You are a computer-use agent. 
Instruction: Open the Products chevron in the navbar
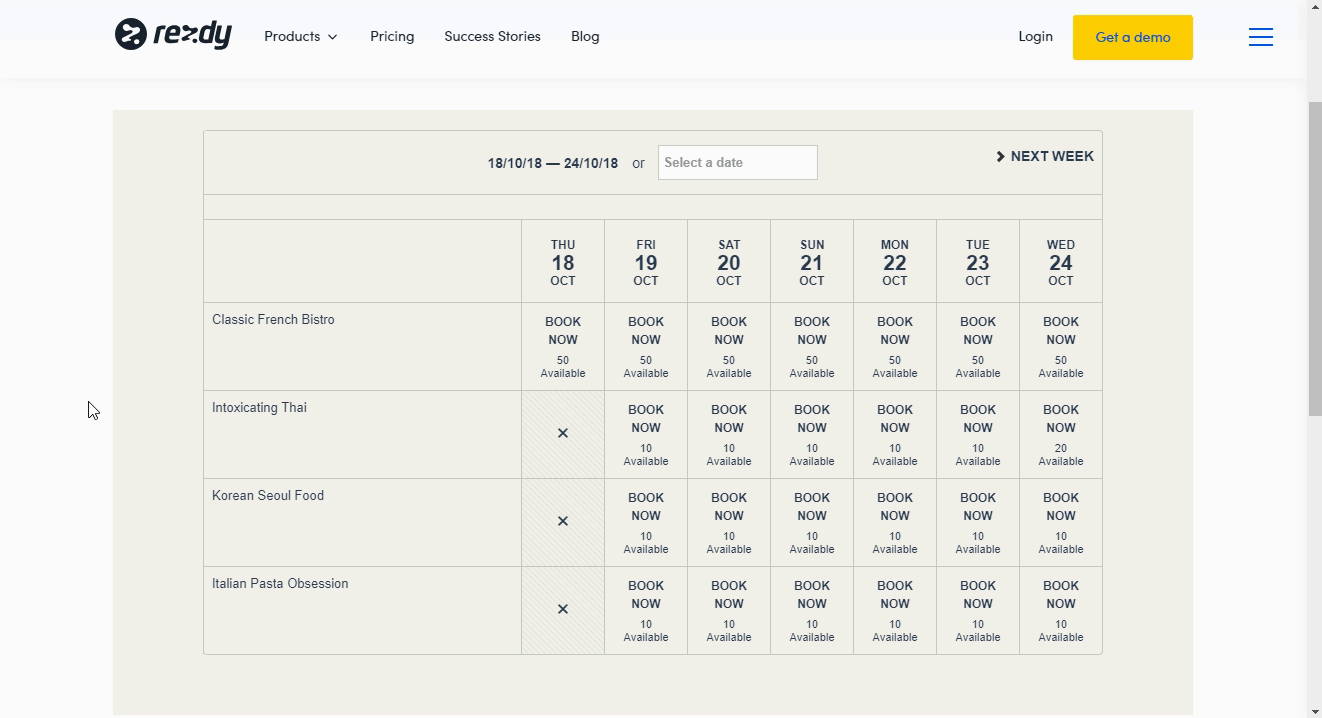point(334,36)
